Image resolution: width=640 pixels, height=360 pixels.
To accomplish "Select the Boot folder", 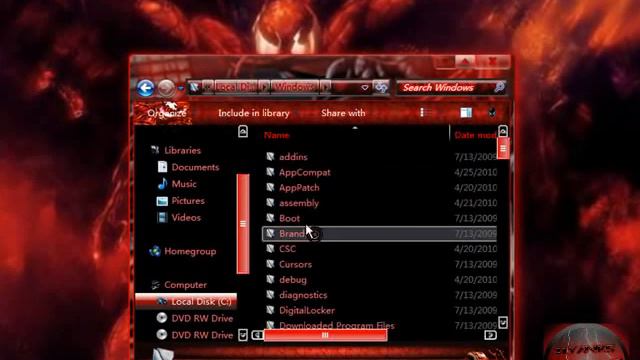I will pyautogui.click(x=289, y=218).
